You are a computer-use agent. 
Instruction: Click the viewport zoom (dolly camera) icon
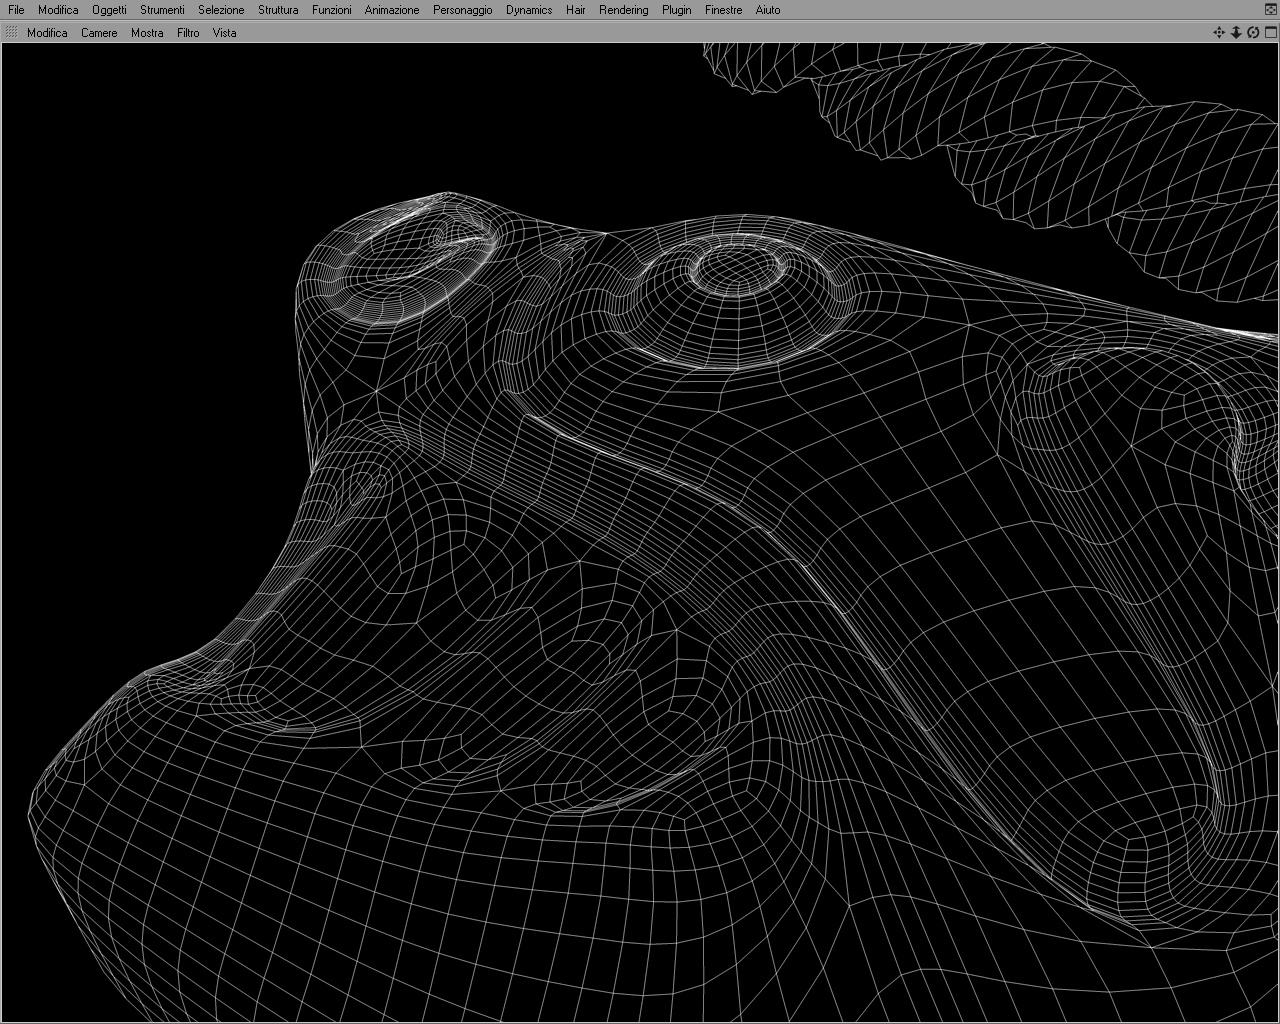click(1236, 33)
